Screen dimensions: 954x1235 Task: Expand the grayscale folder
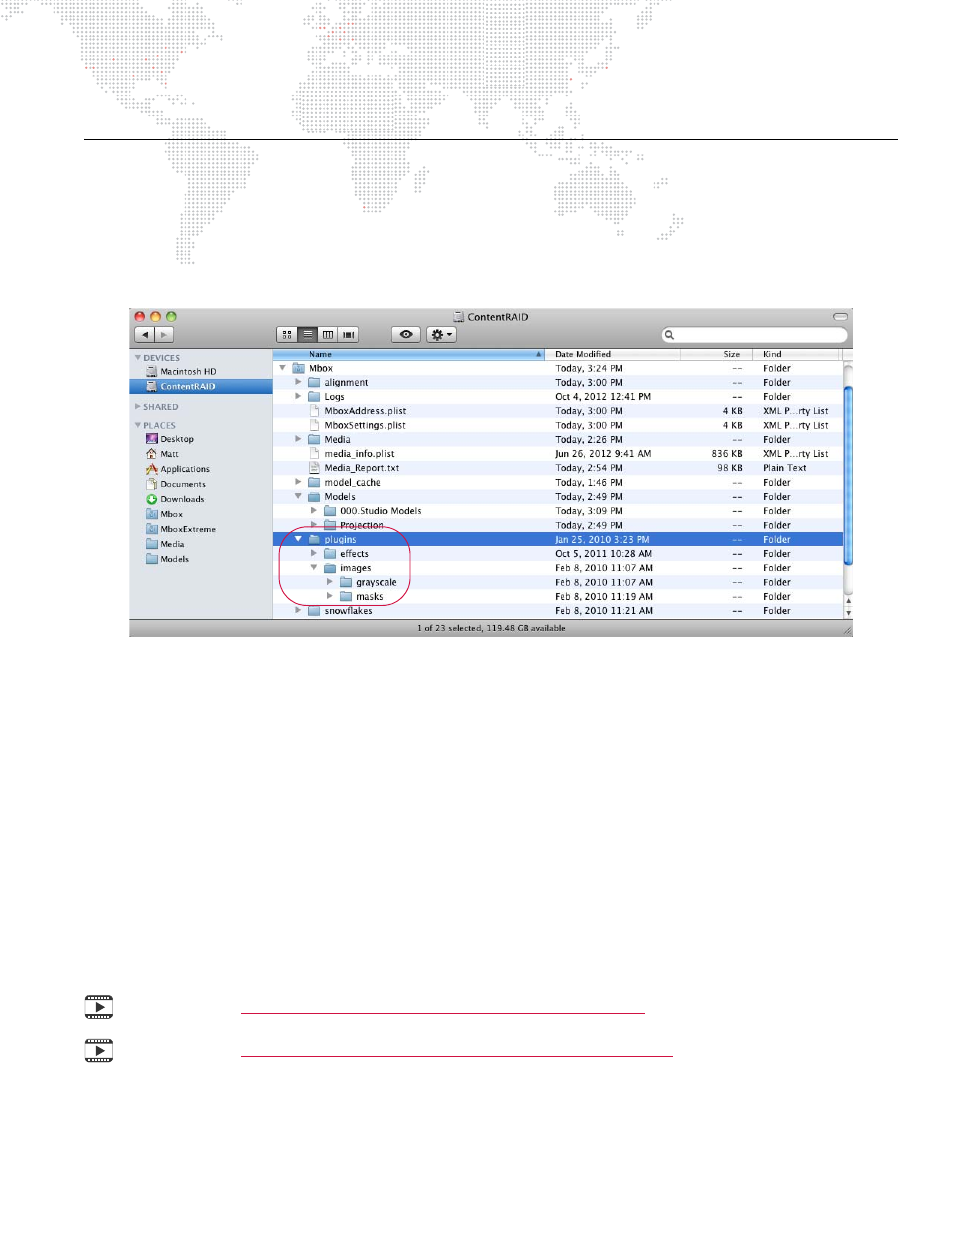329,581
